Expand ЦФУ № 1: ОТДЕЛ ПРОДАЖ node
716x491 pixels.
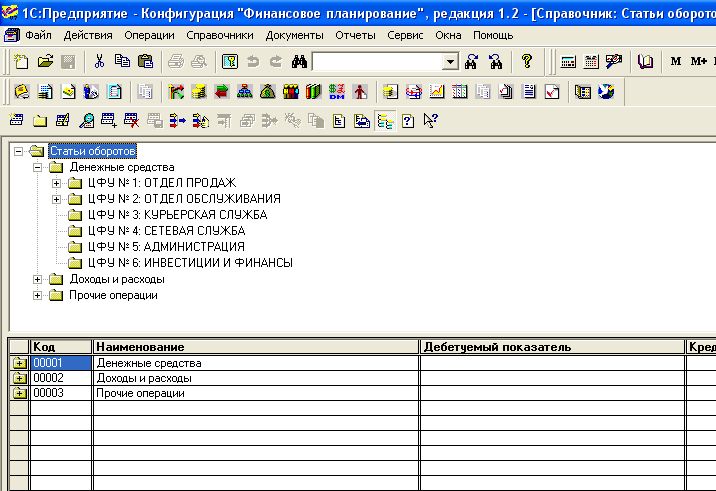pyautogui.click(x=56, y=183)
